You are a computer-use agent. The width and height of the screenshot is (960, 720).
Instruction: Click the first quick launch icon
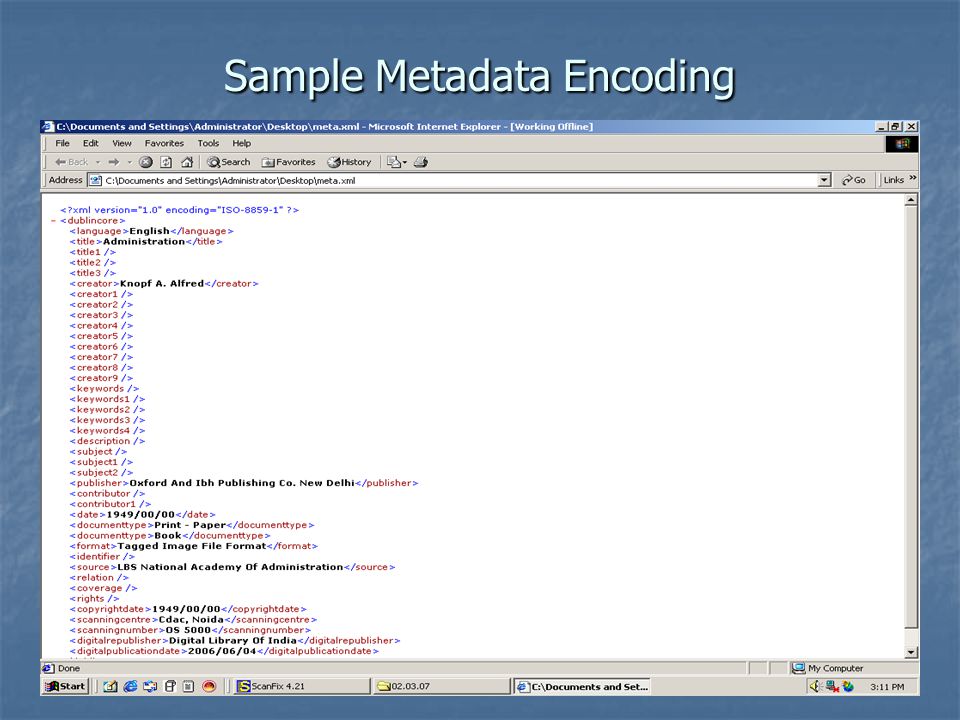coord(110,686)
